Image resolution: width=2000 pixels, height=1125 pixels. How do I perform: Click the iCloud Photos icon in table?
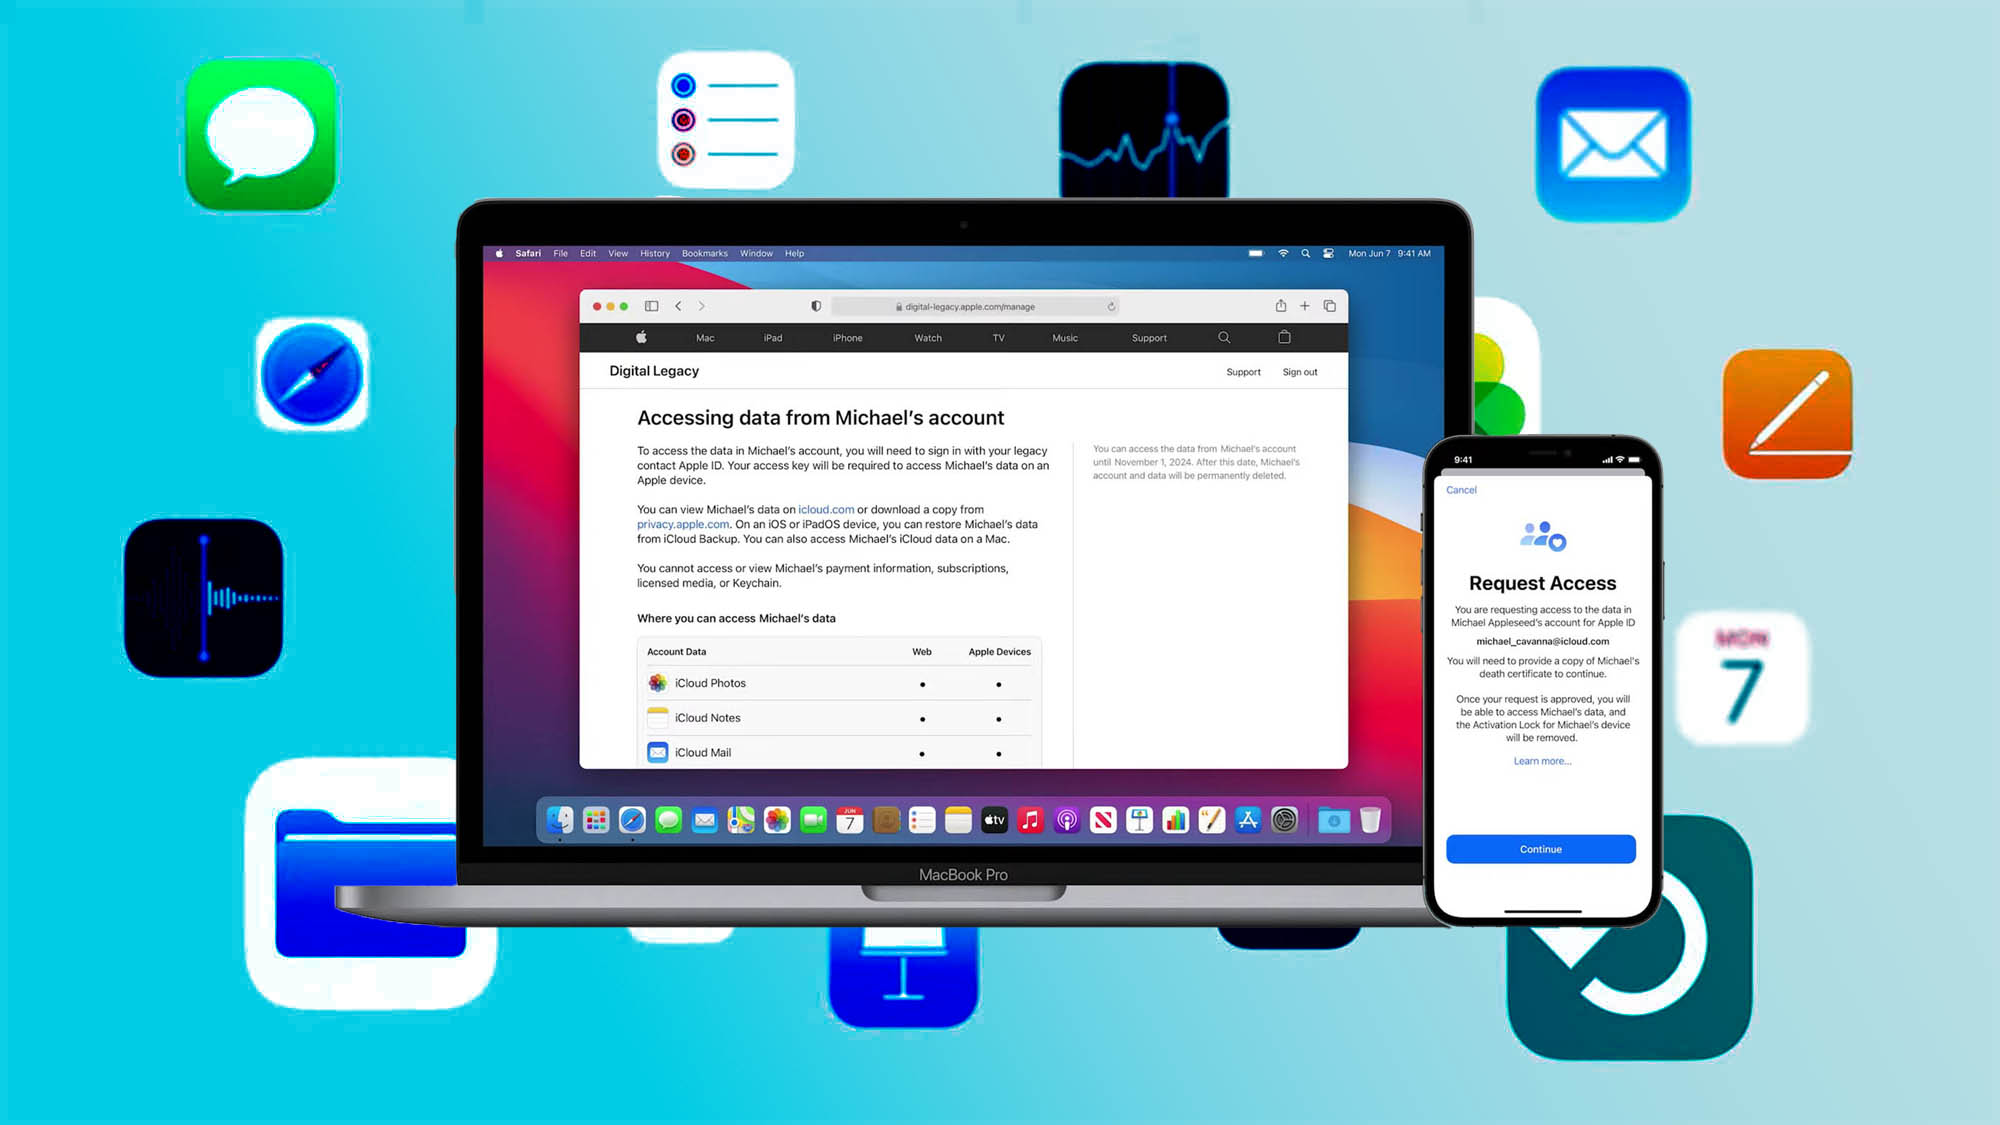(657, 683)
